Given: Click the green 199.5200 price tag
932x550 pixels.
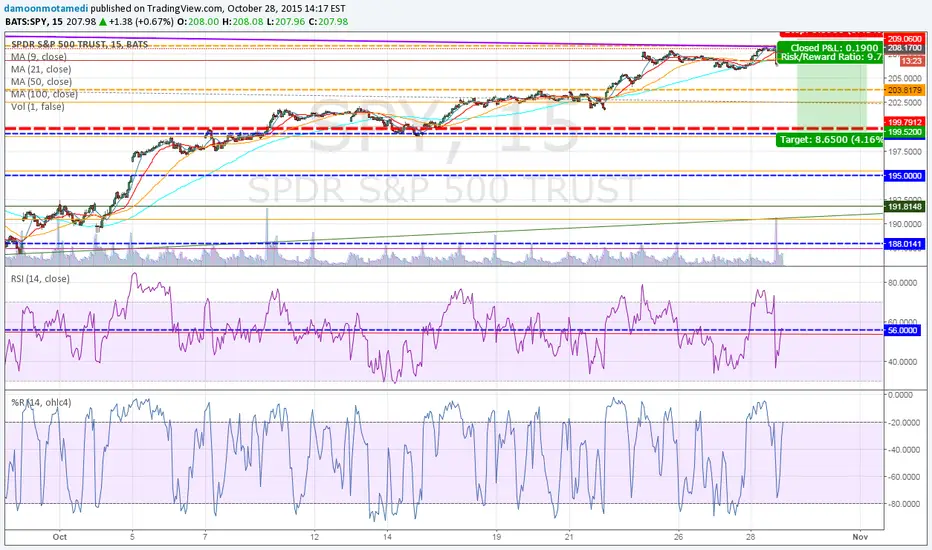Looking at the screenshot, I should 905,132.
